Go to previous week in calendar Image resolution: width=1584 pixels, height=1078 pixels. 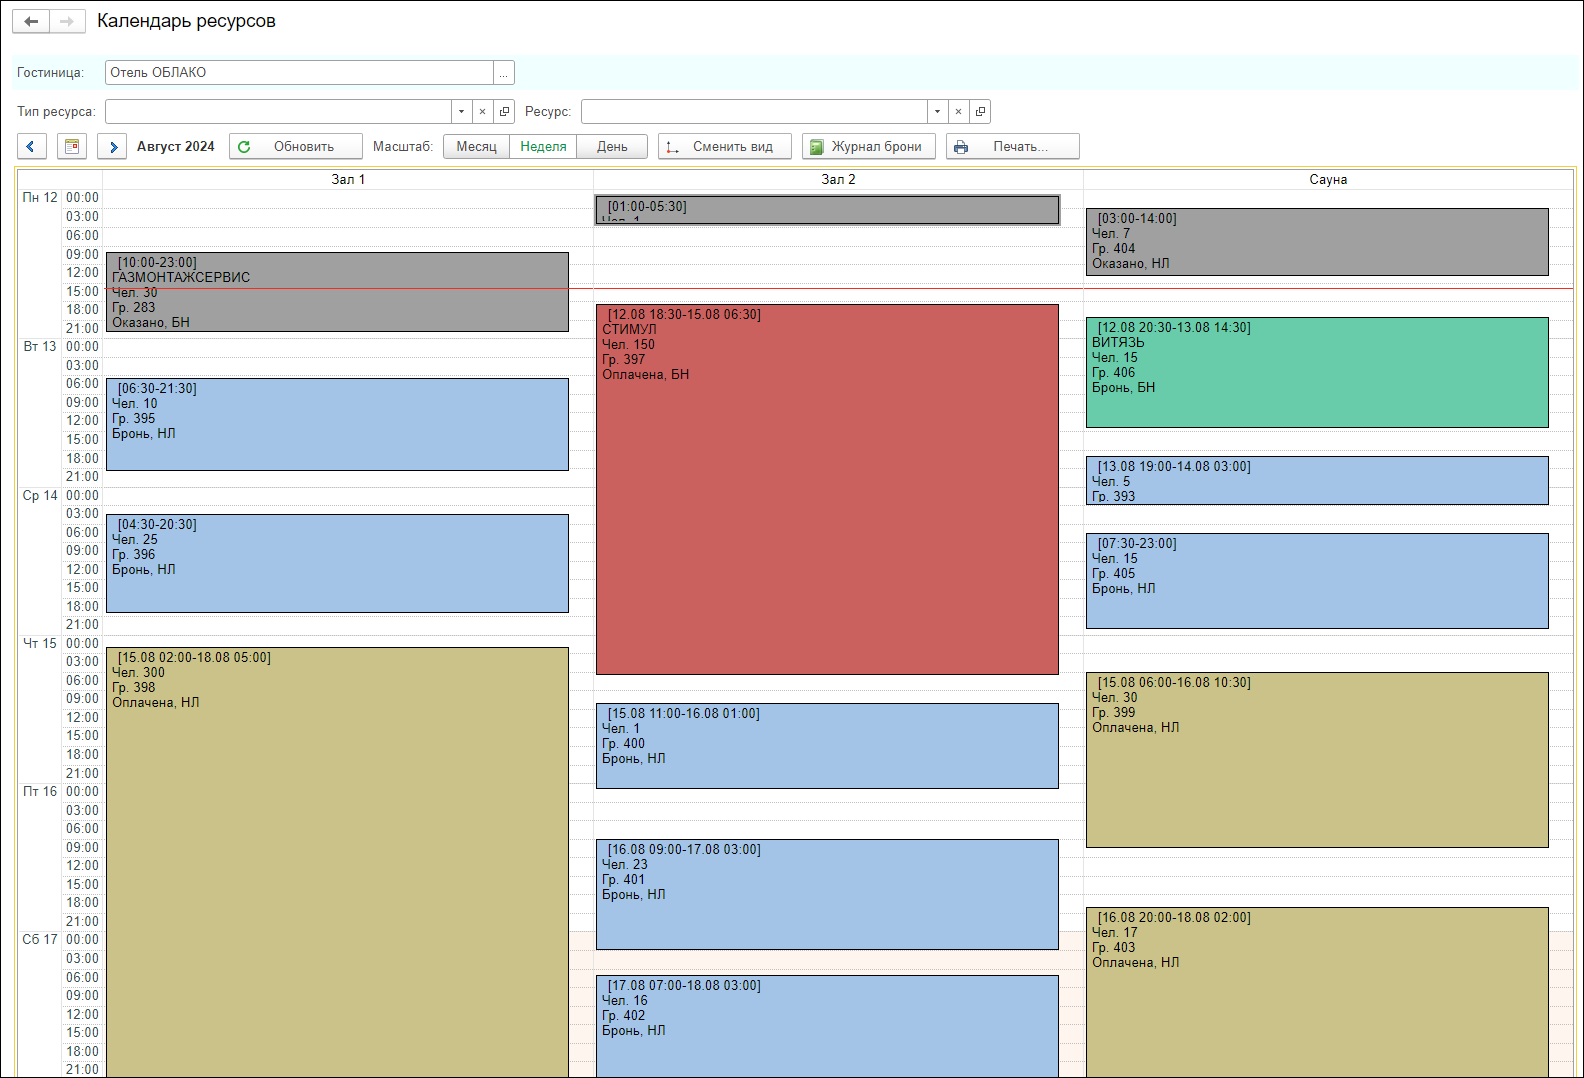(x=31, y=147)
